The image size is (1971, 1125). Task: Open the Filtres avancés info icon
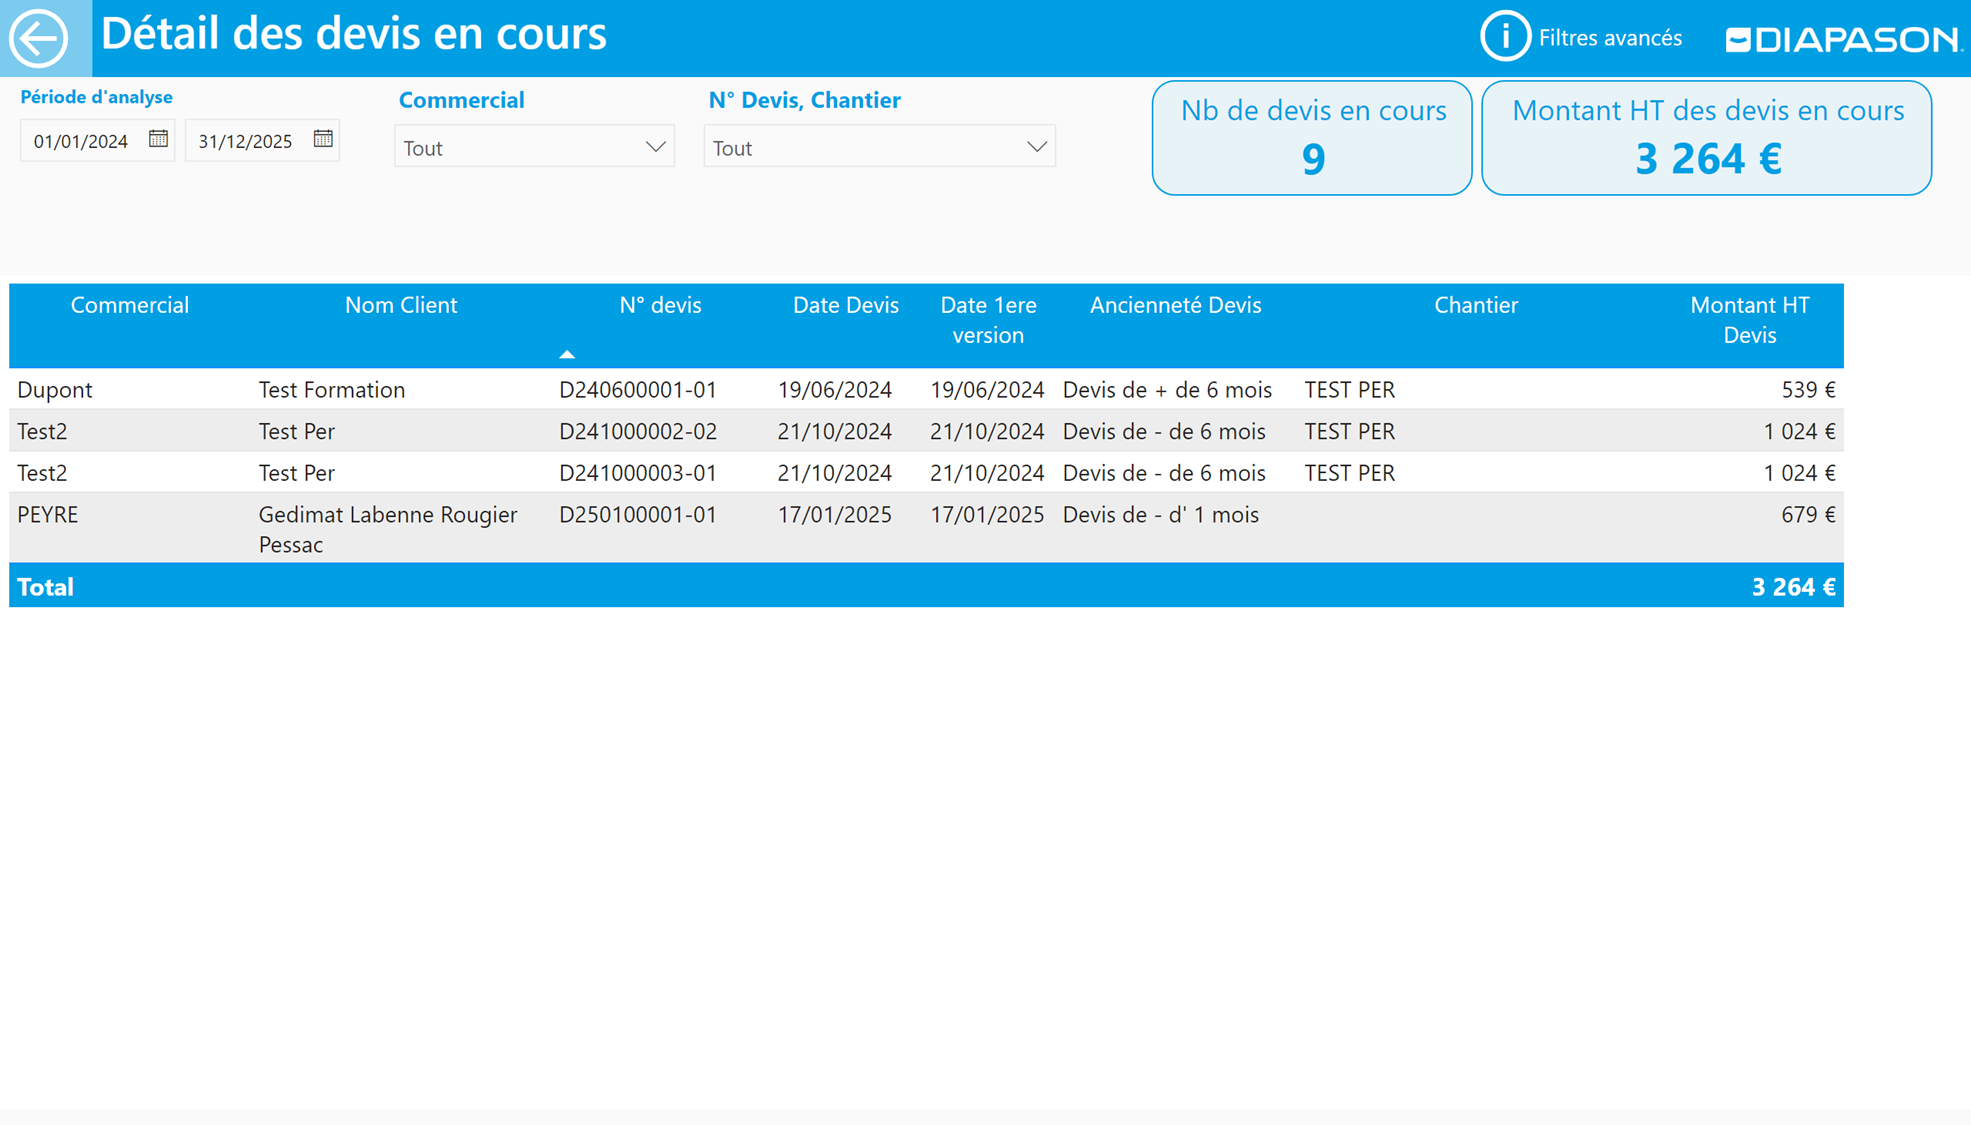click(x=1504, y=37)
